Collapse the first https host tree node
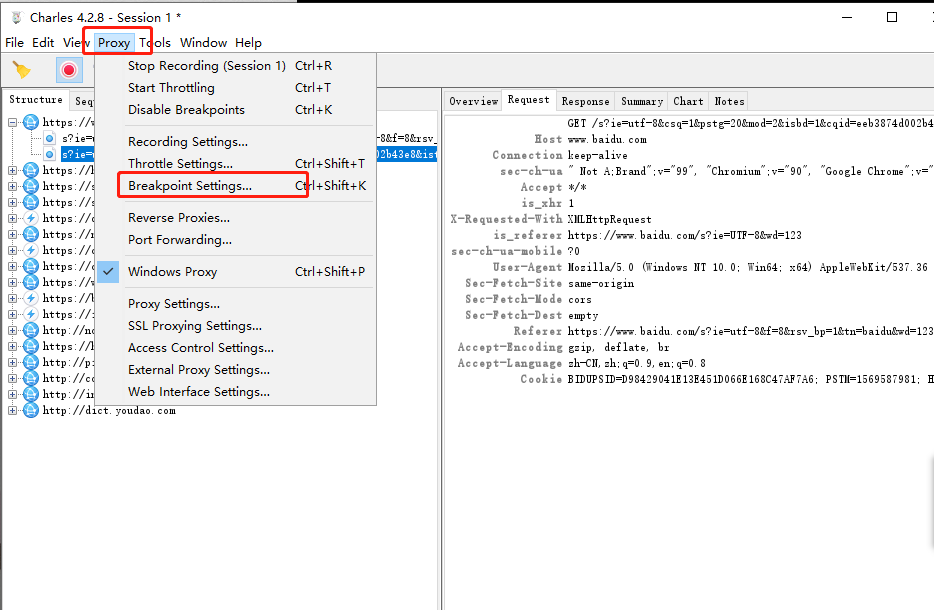The width and height of the screenshot is (934, 610). point(13,123)
